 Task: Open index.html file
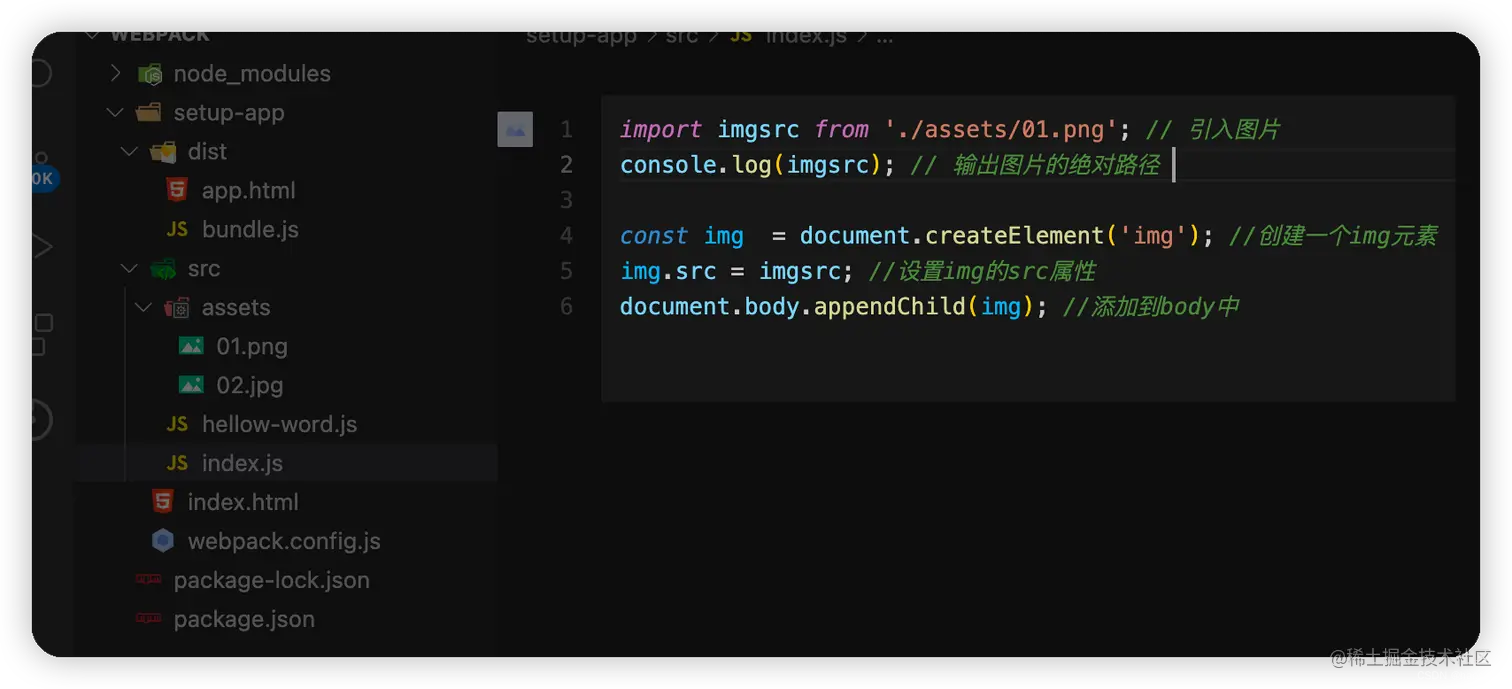(243, 502)
